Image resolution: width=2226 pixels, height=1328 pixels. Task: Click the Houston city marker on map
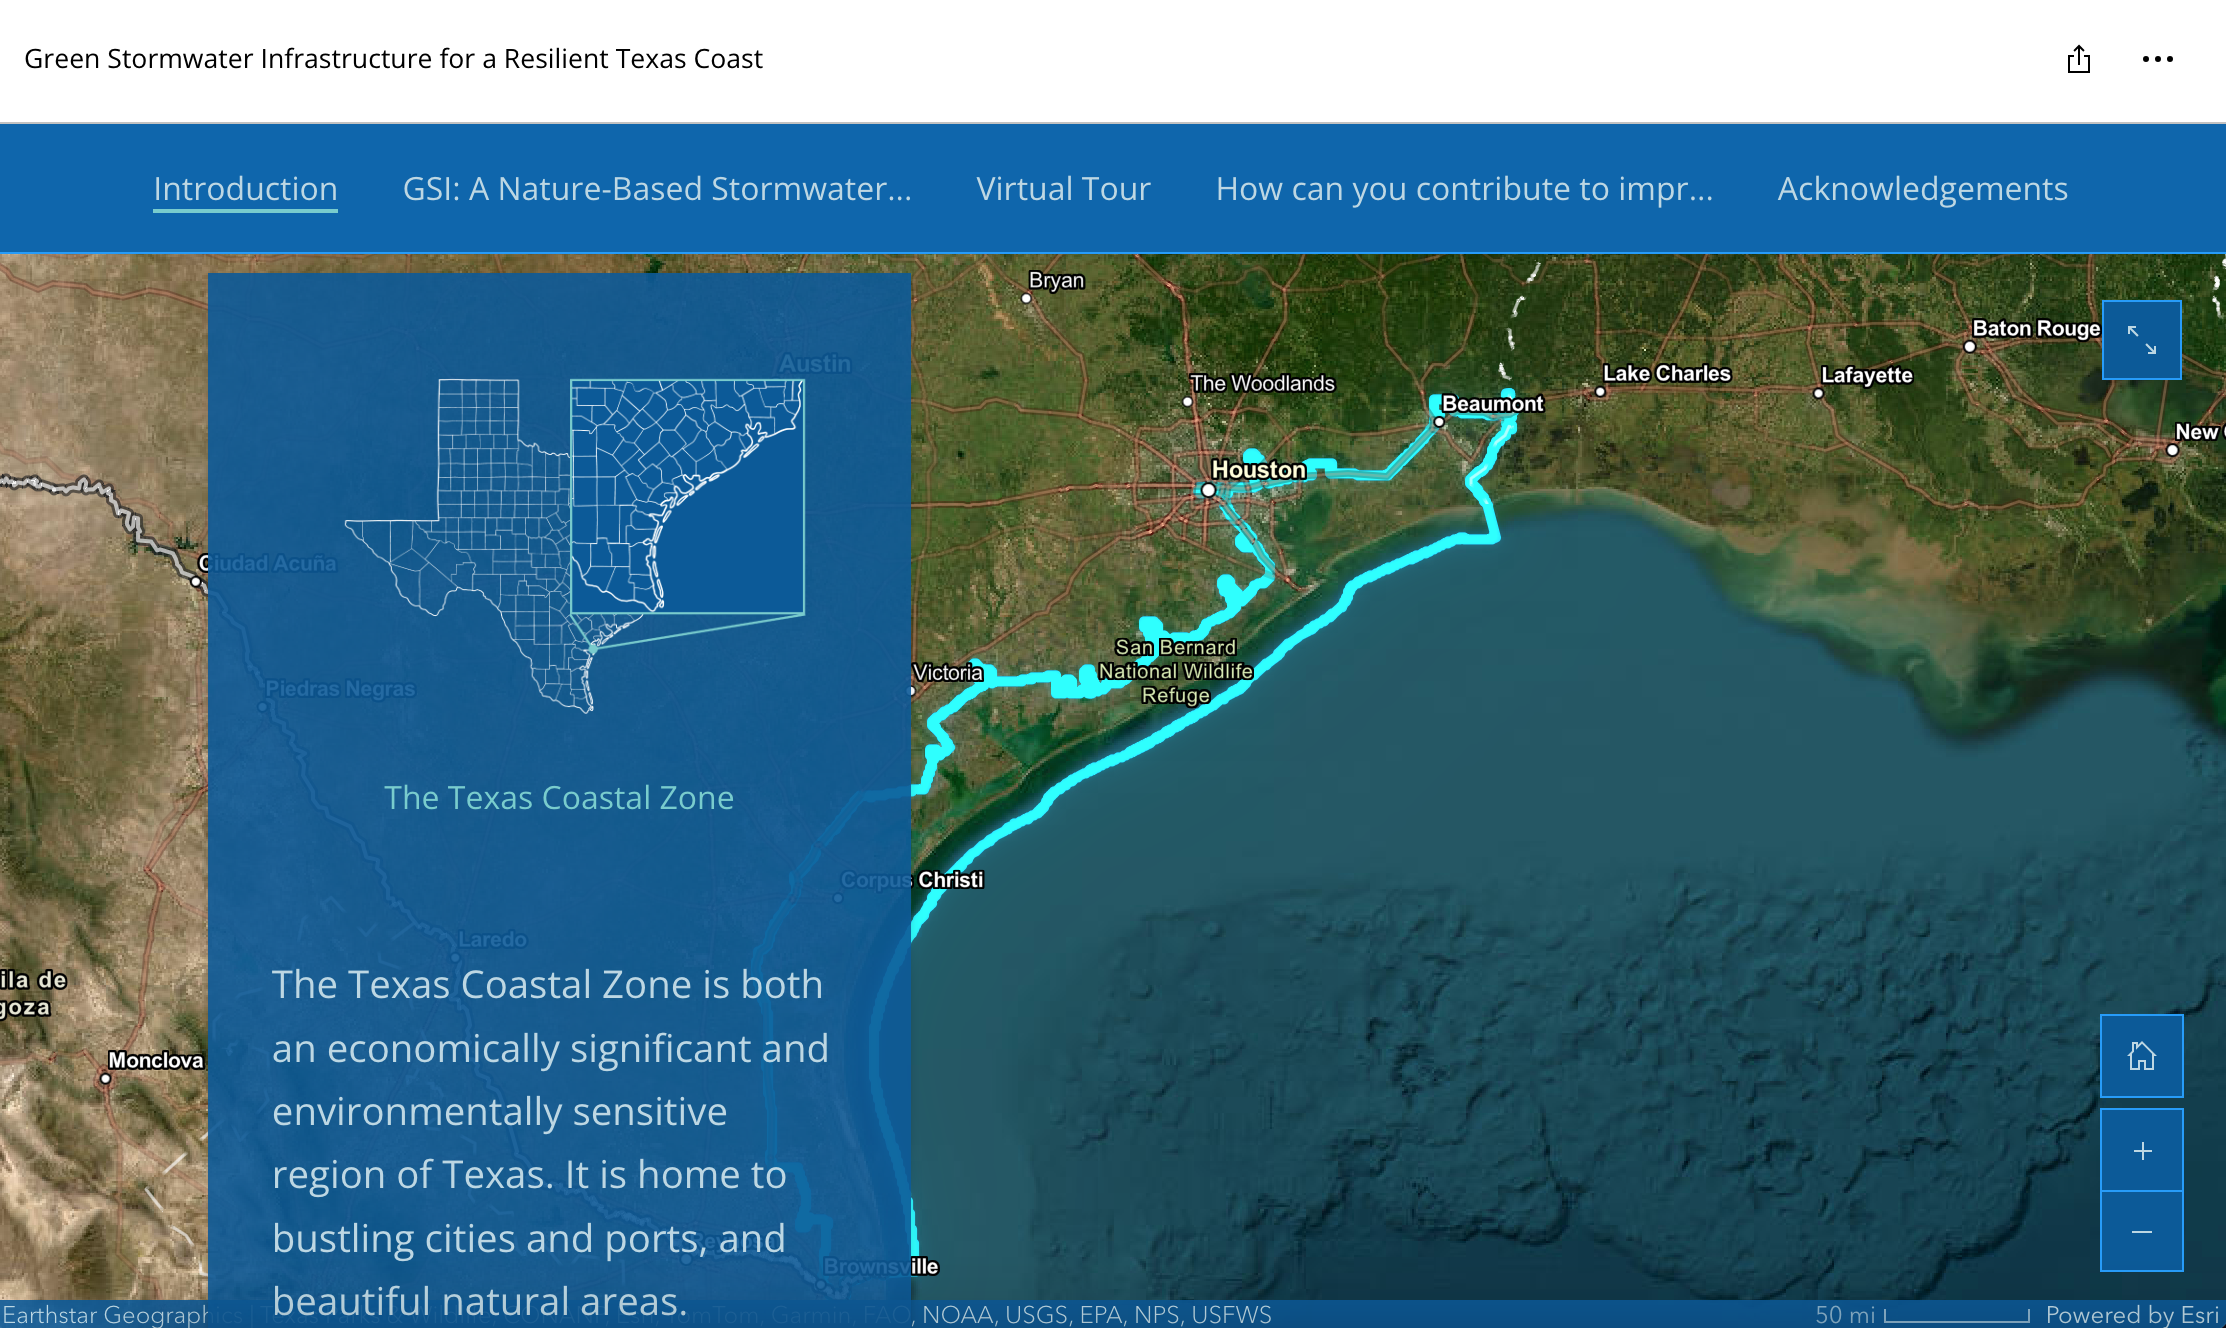click(1208, 490)
